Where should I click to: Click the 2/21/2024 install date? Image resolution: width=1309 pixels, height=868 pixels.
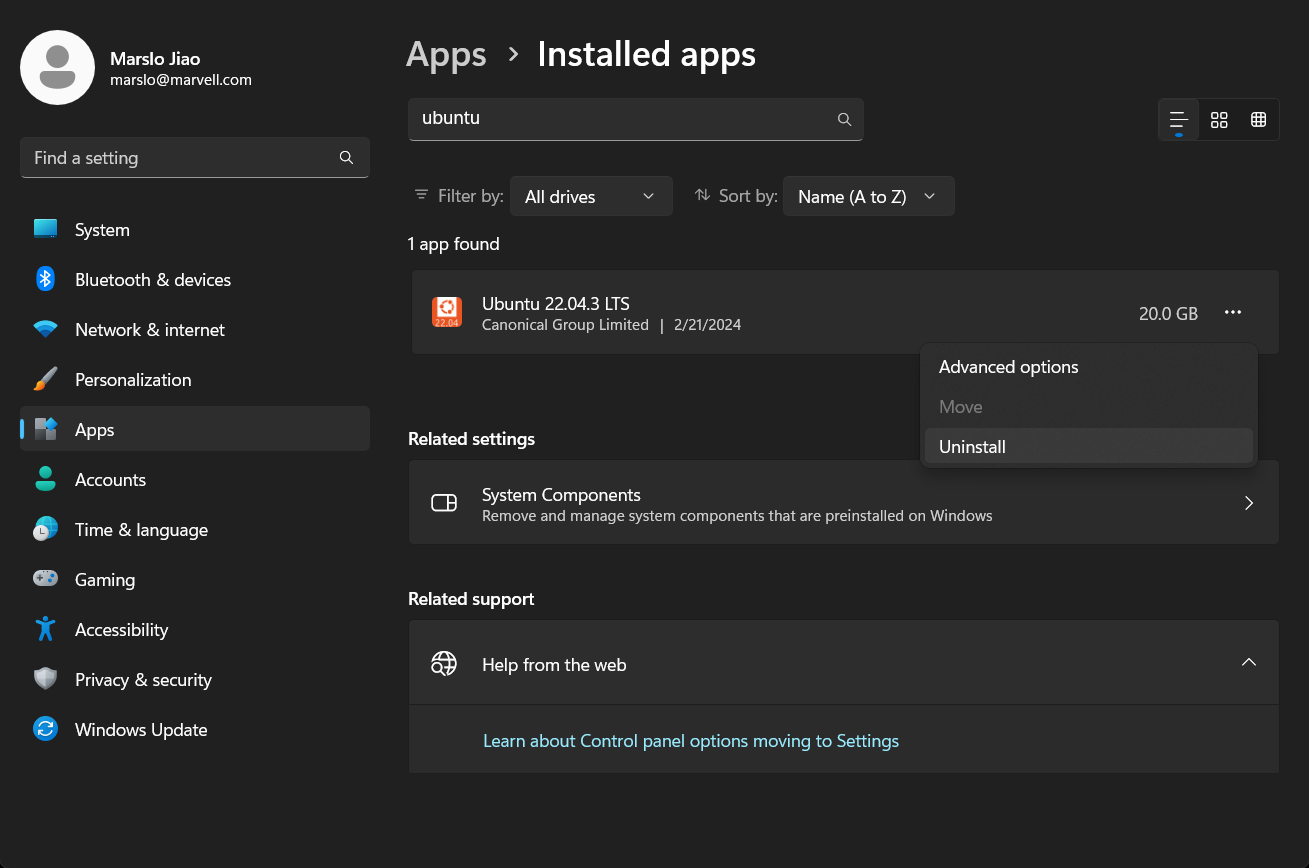coord(708,325)
